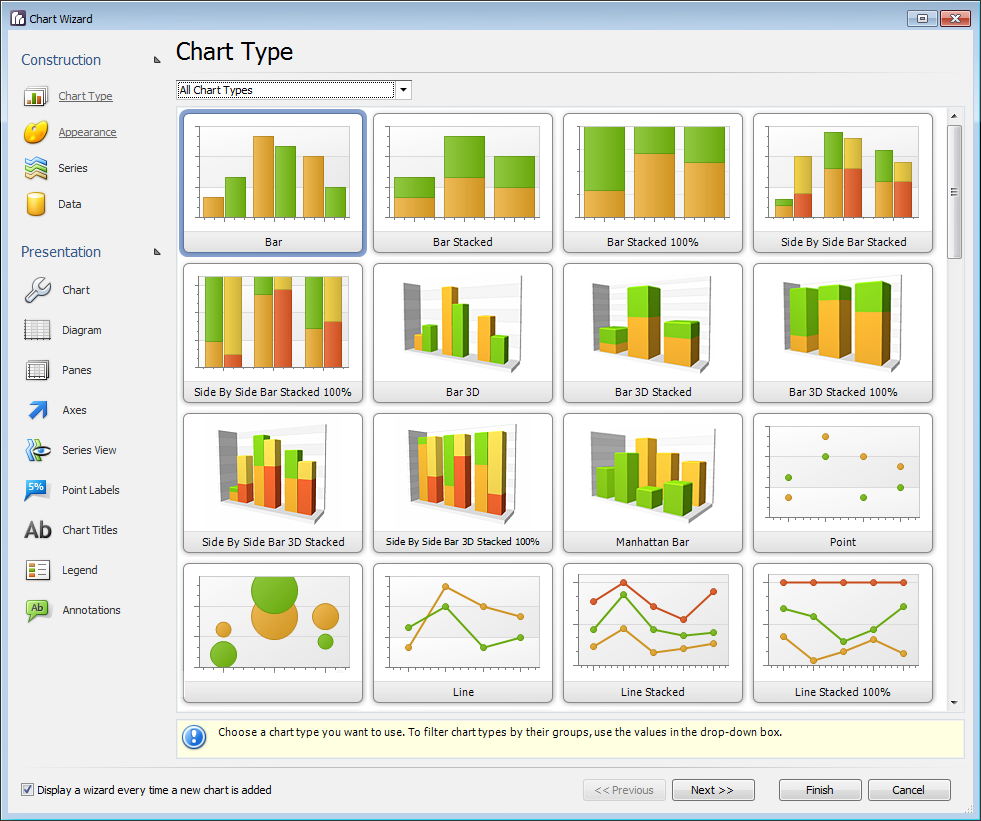Select Side By Side Bar Stacked 100% chart
This screenshot has height=821, width=981.
[273, 333]
